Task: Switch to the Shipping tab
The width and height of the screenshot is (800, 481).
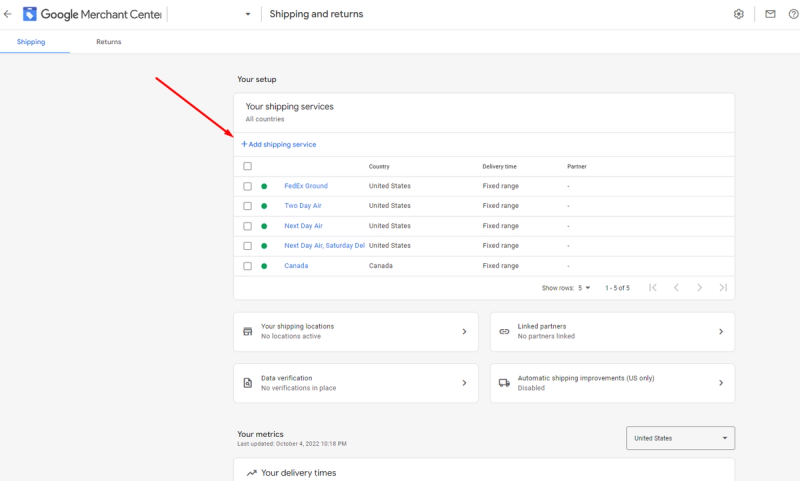Action: [x=31, y=42]
